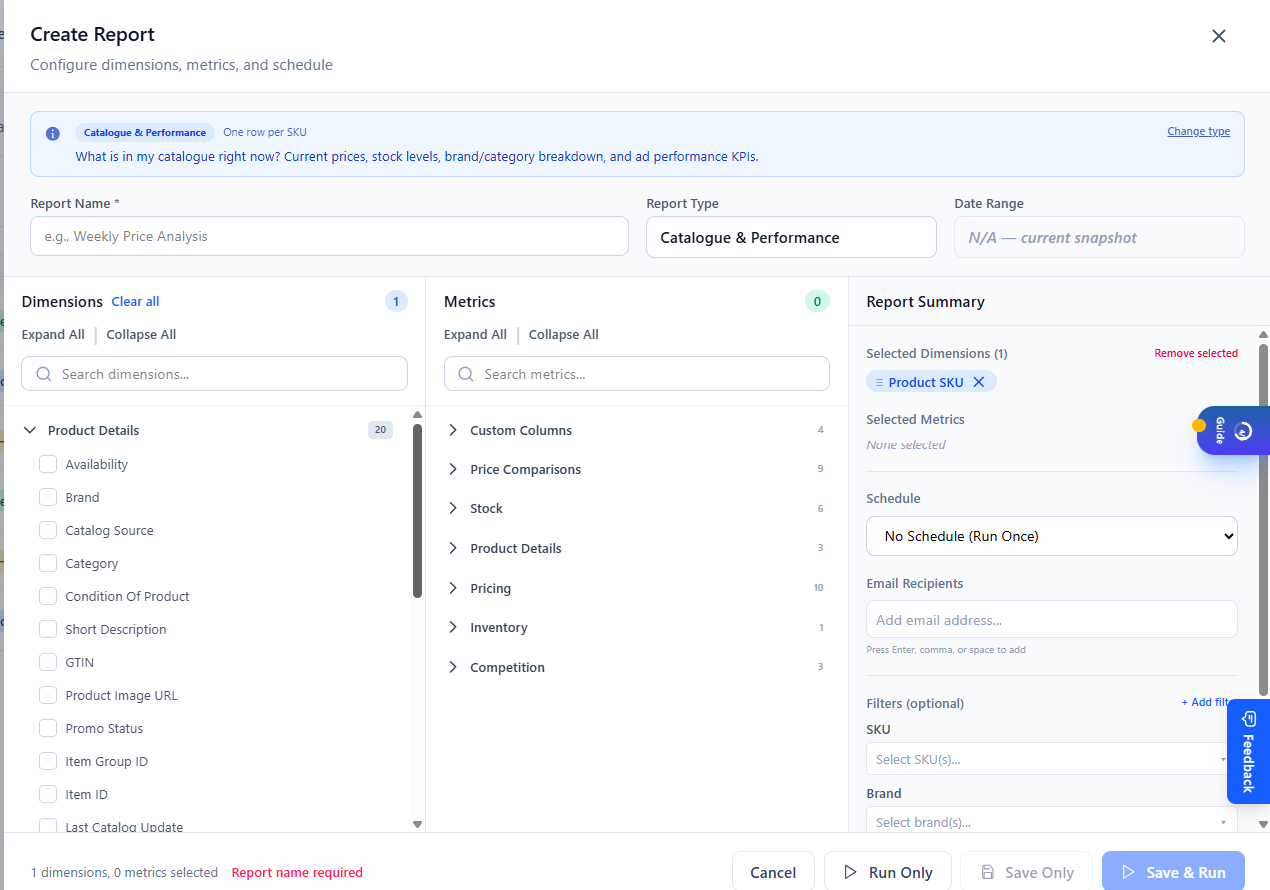Image resolution: width=1270 pixels, height=890 pixels.
Task: Click the Catalogue & Performance badge
Action: [x=145, y=132]
